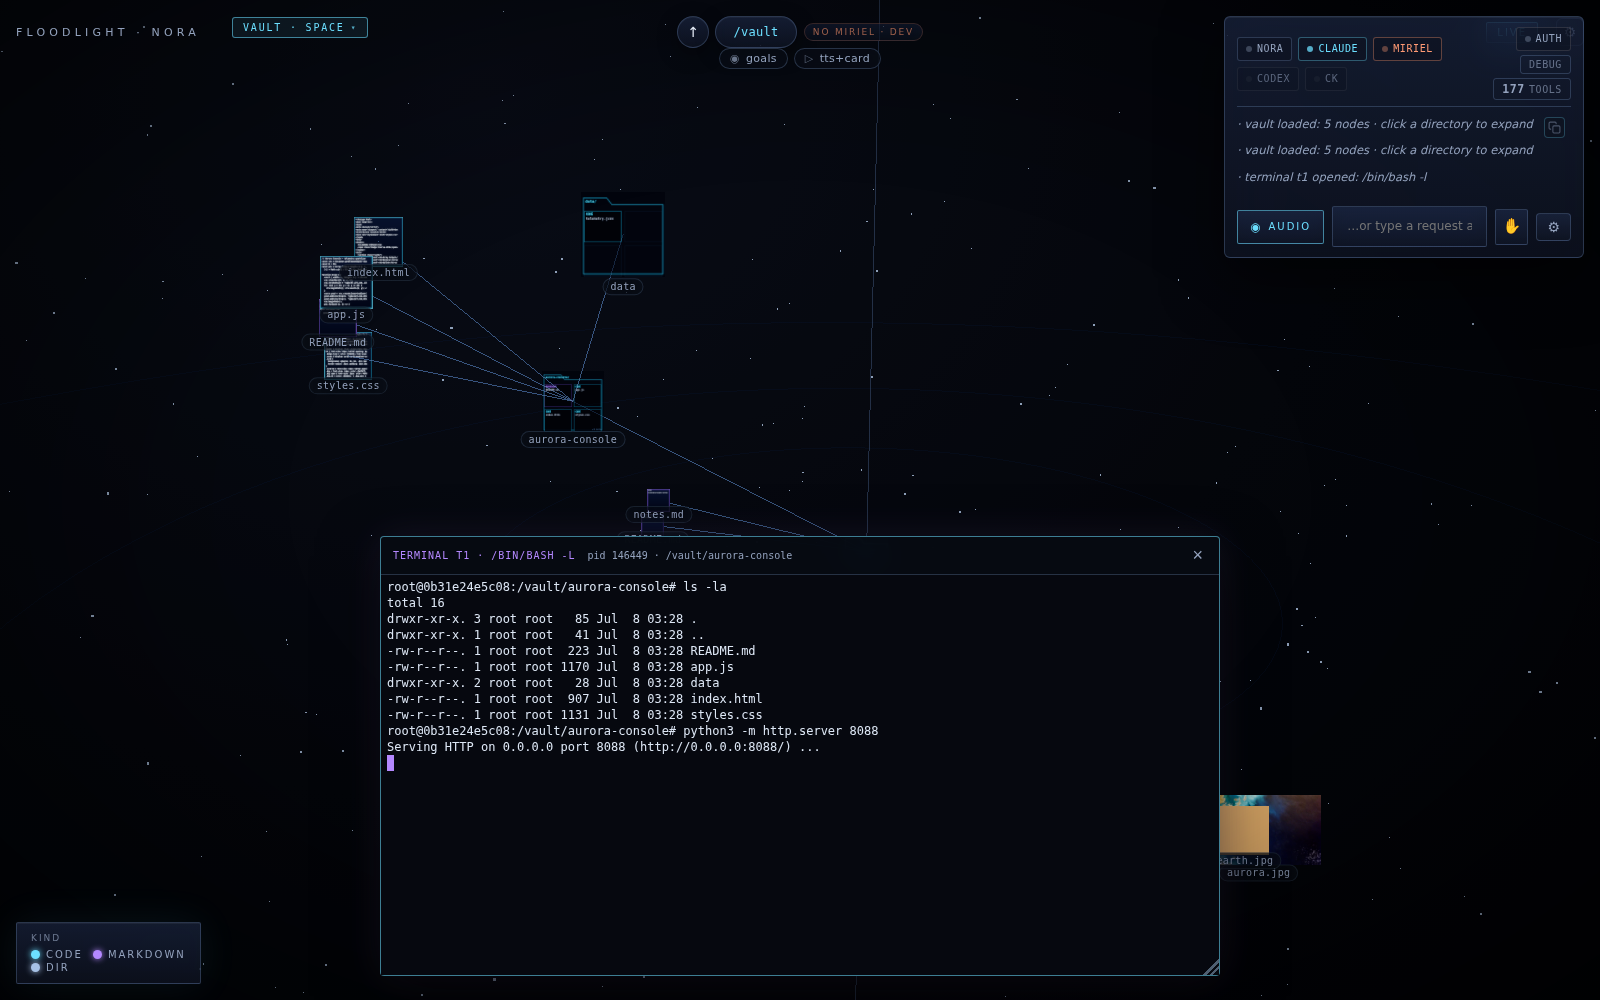Click the DIR kind legend dot

[x=36, y=968]
